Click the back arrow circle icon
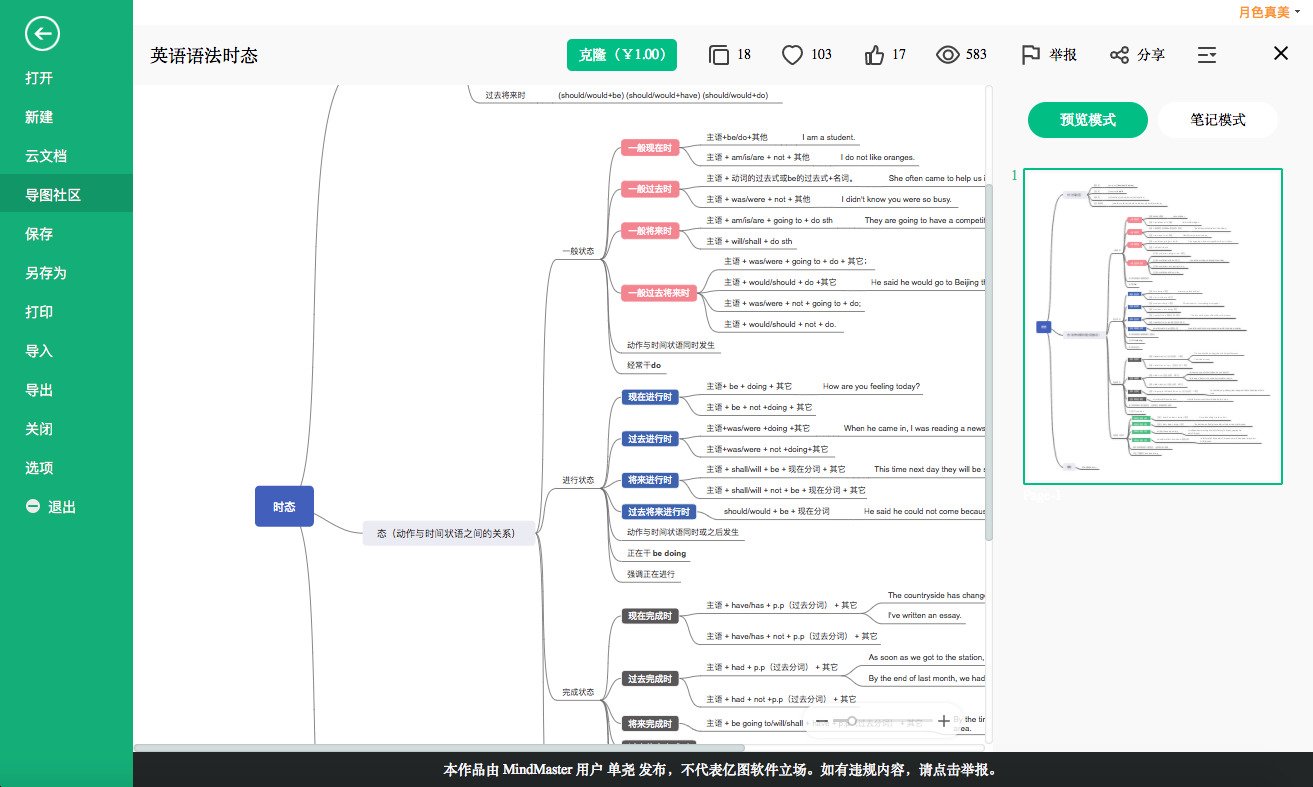This screenshot has height=787, width=1313. coord(42,34)
